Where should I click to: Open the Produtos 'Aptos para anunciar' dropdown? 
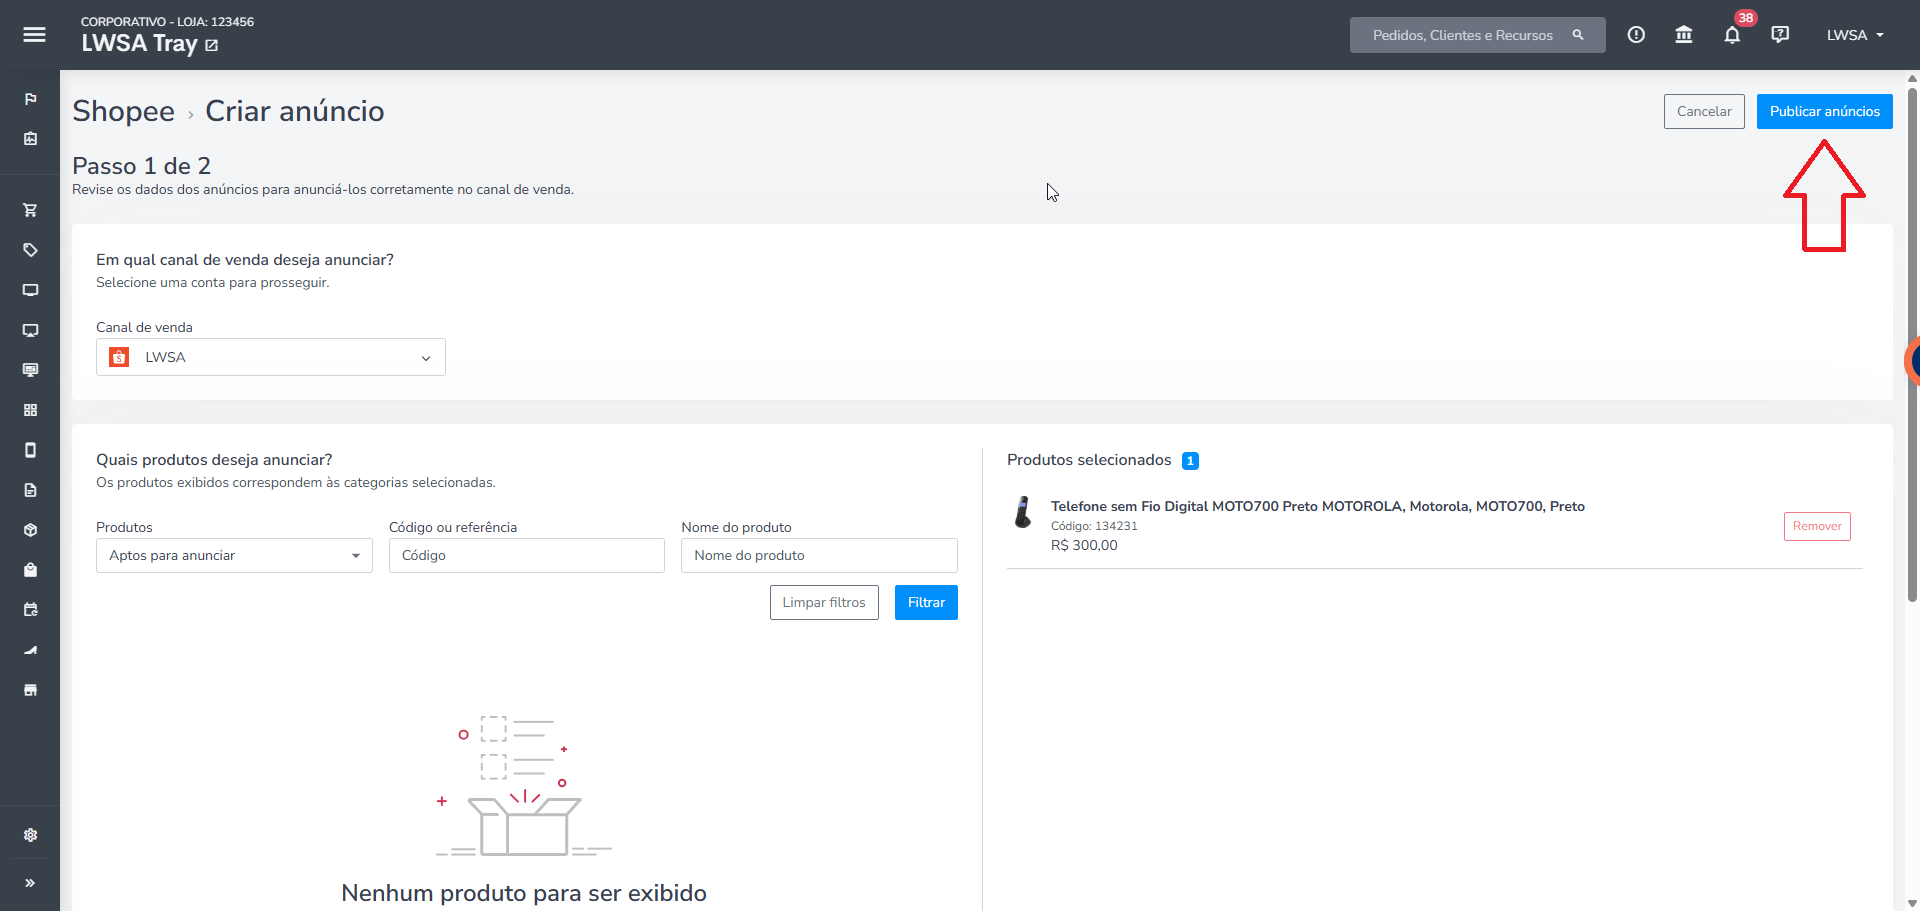click(x=234, y=556)
